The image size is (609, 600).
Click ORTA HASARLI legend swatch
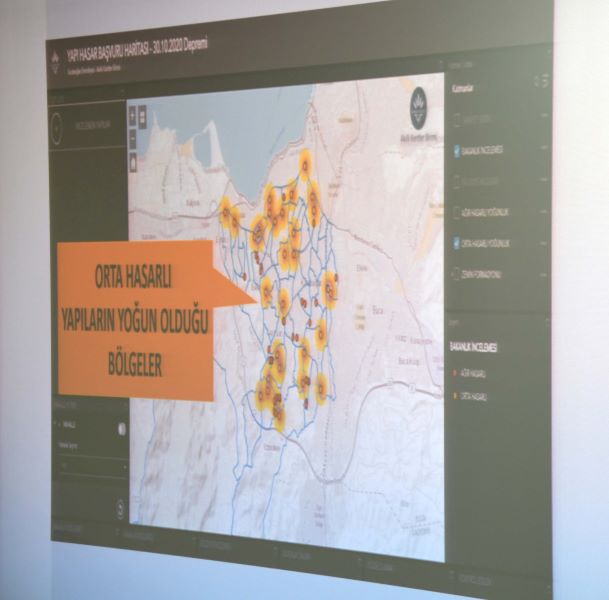coord(455,396)
